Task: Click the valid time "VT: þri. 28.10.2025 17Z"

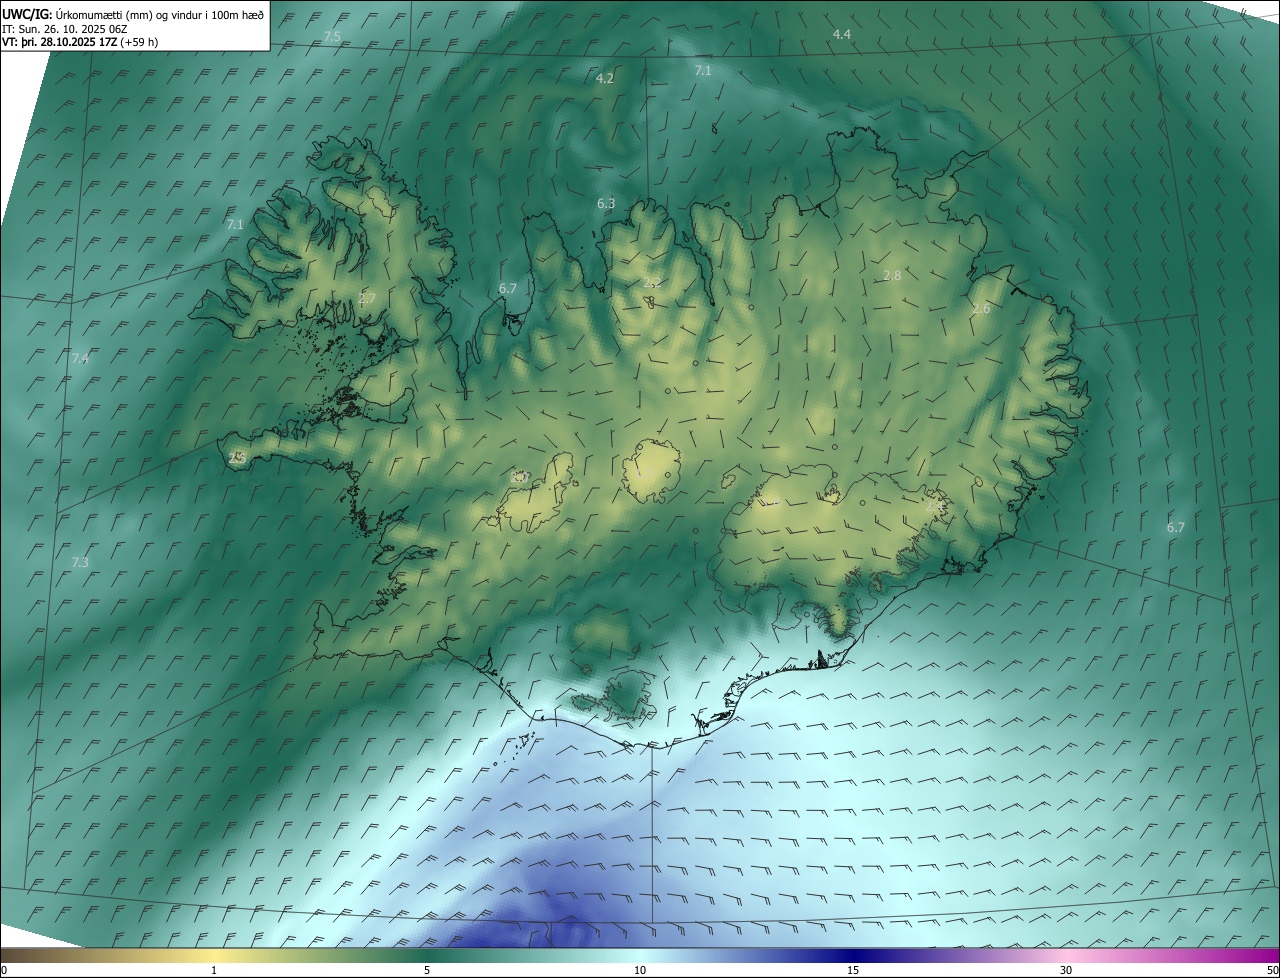Action: pyautogui.click(x=60, y=42)
